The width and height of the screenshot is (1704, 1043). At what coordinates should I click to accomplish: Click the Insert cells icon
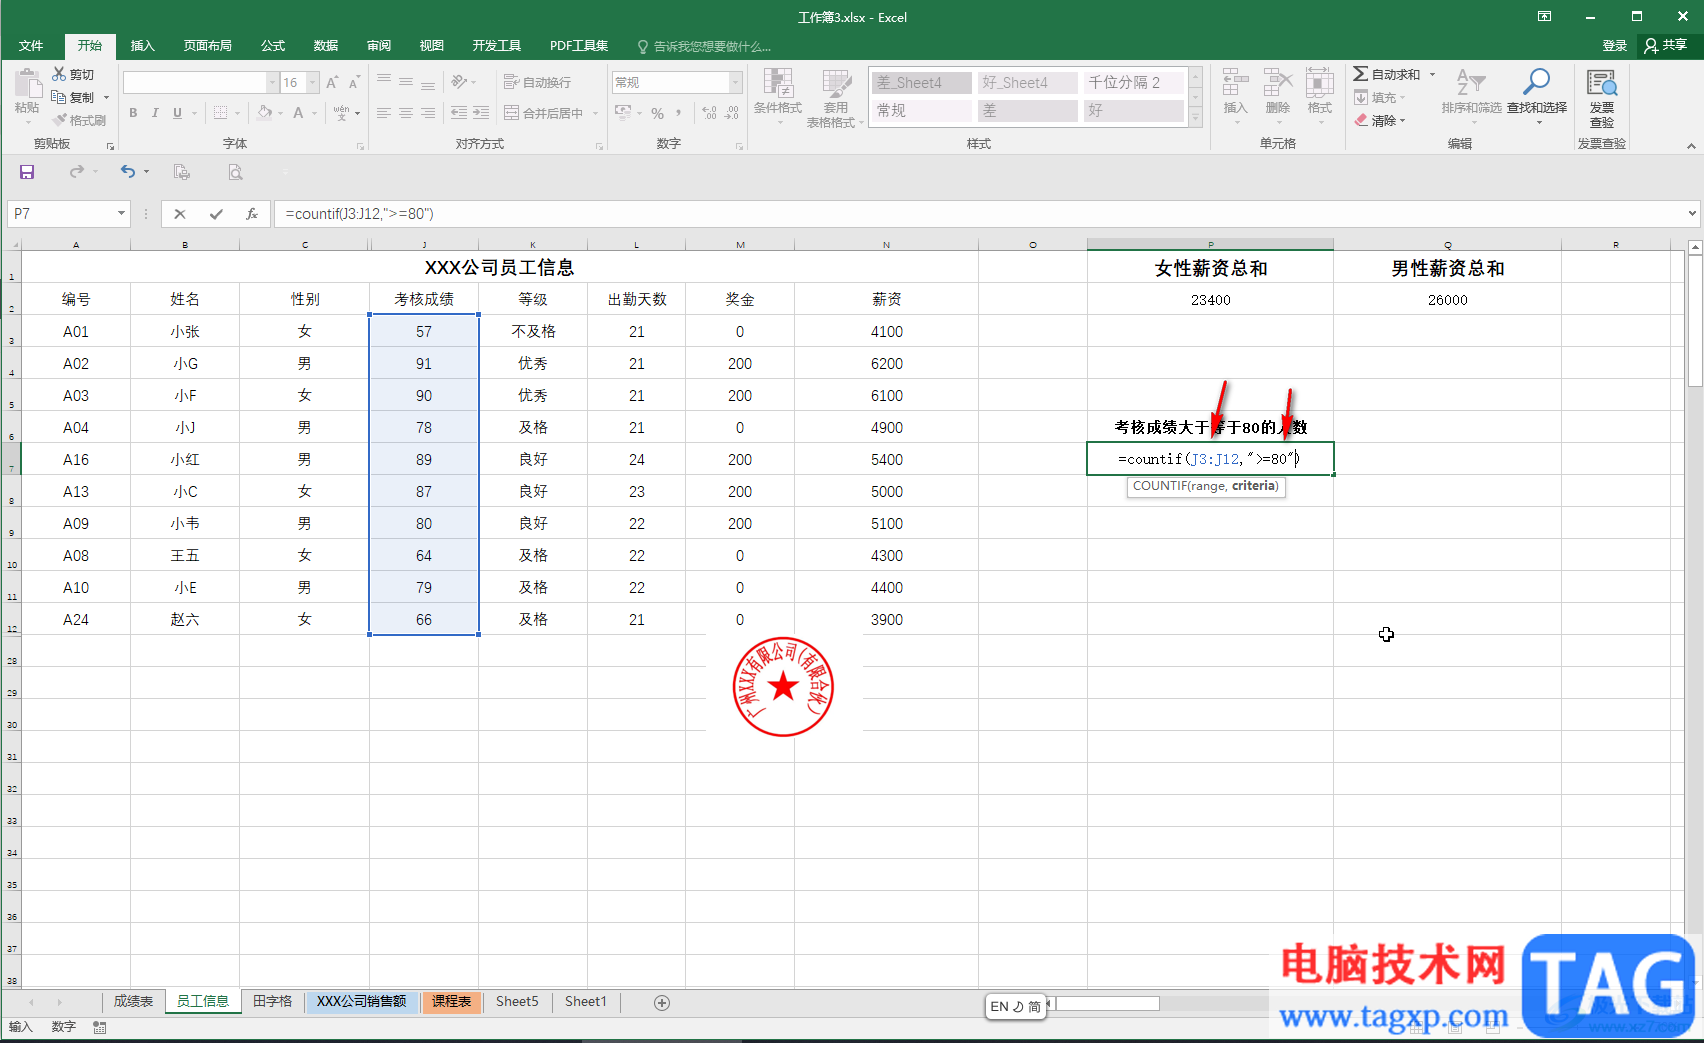pos(1235,83)
